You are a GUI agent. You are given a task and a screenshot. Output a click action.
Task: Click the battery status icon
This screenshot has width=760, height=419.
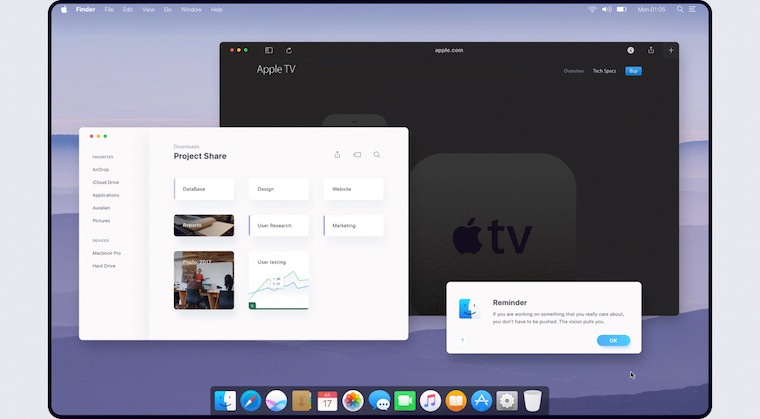(x=622, y=9)
